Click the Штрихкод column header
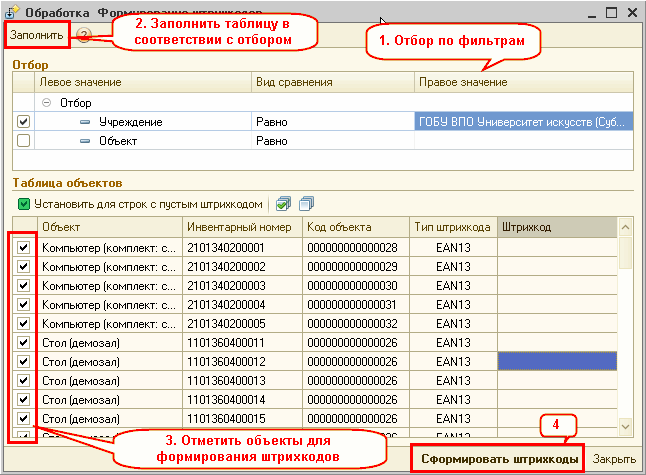Image resolution: width=646 pixels, height=475 pixels. [x=557, y=227]
